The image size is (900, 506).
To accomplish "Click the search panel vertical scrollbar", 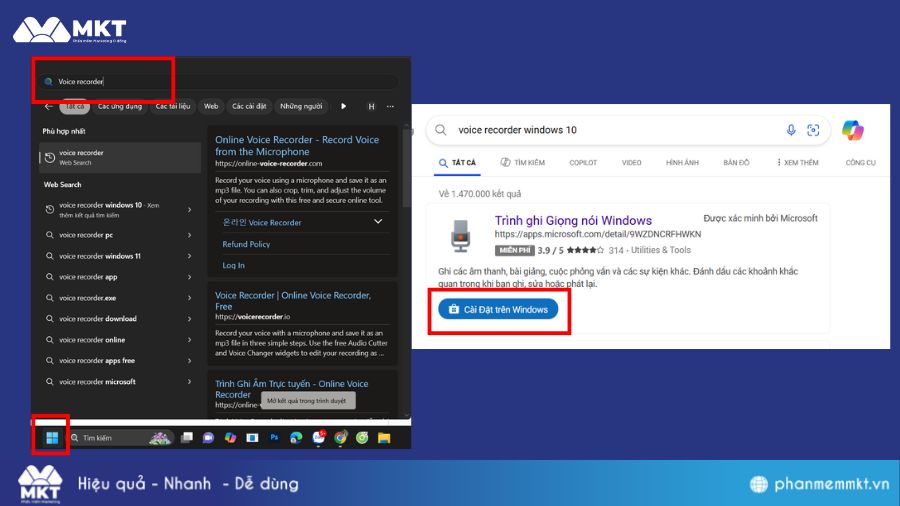I will coord(406,166).
